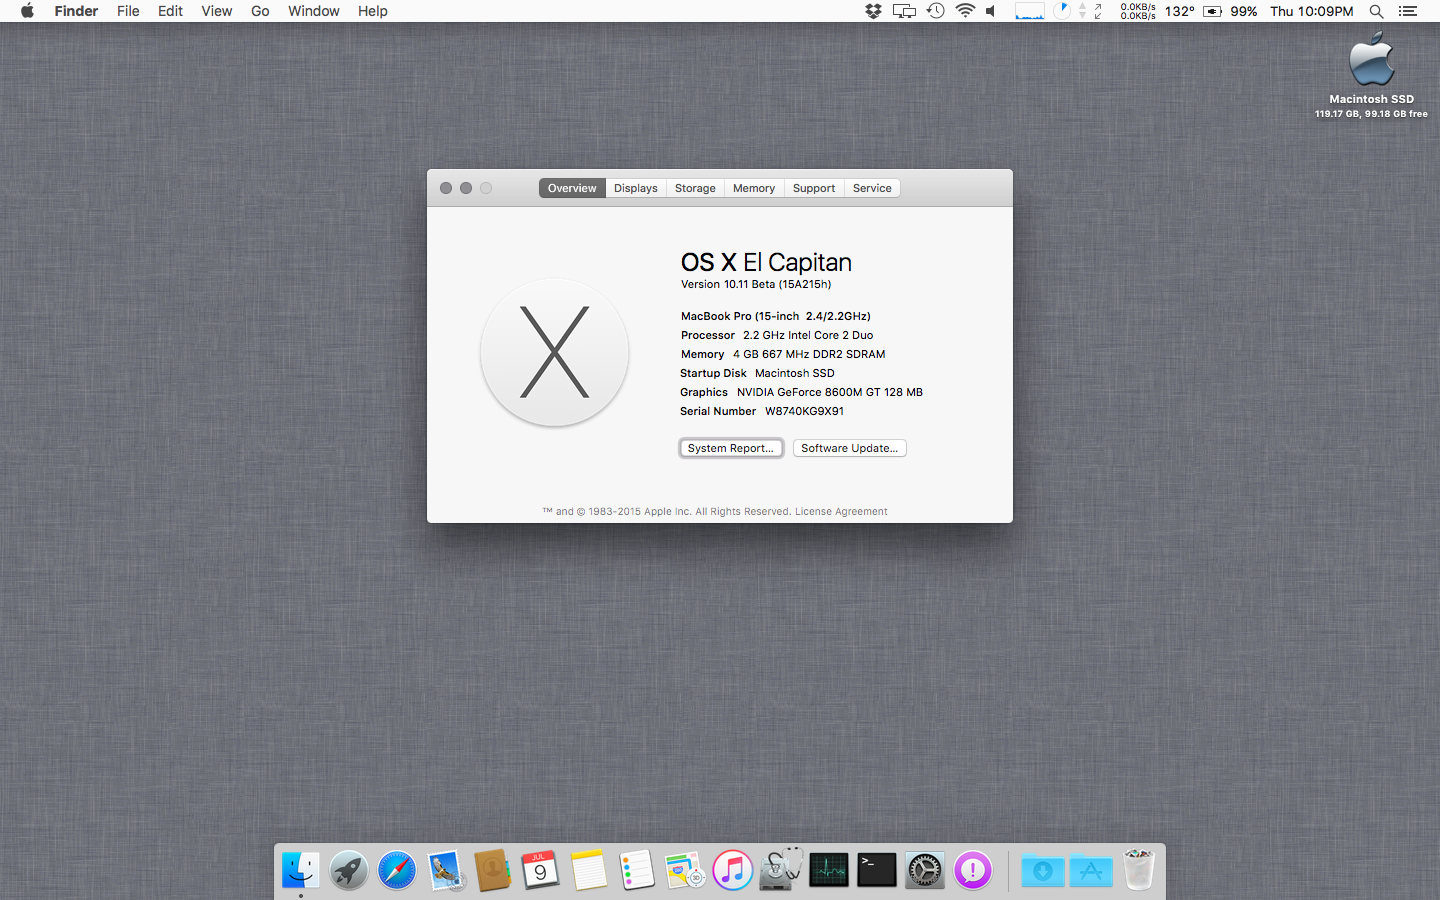Switch to the Support tab
This screenshot has height=900, width=1440.
point(814,188)
